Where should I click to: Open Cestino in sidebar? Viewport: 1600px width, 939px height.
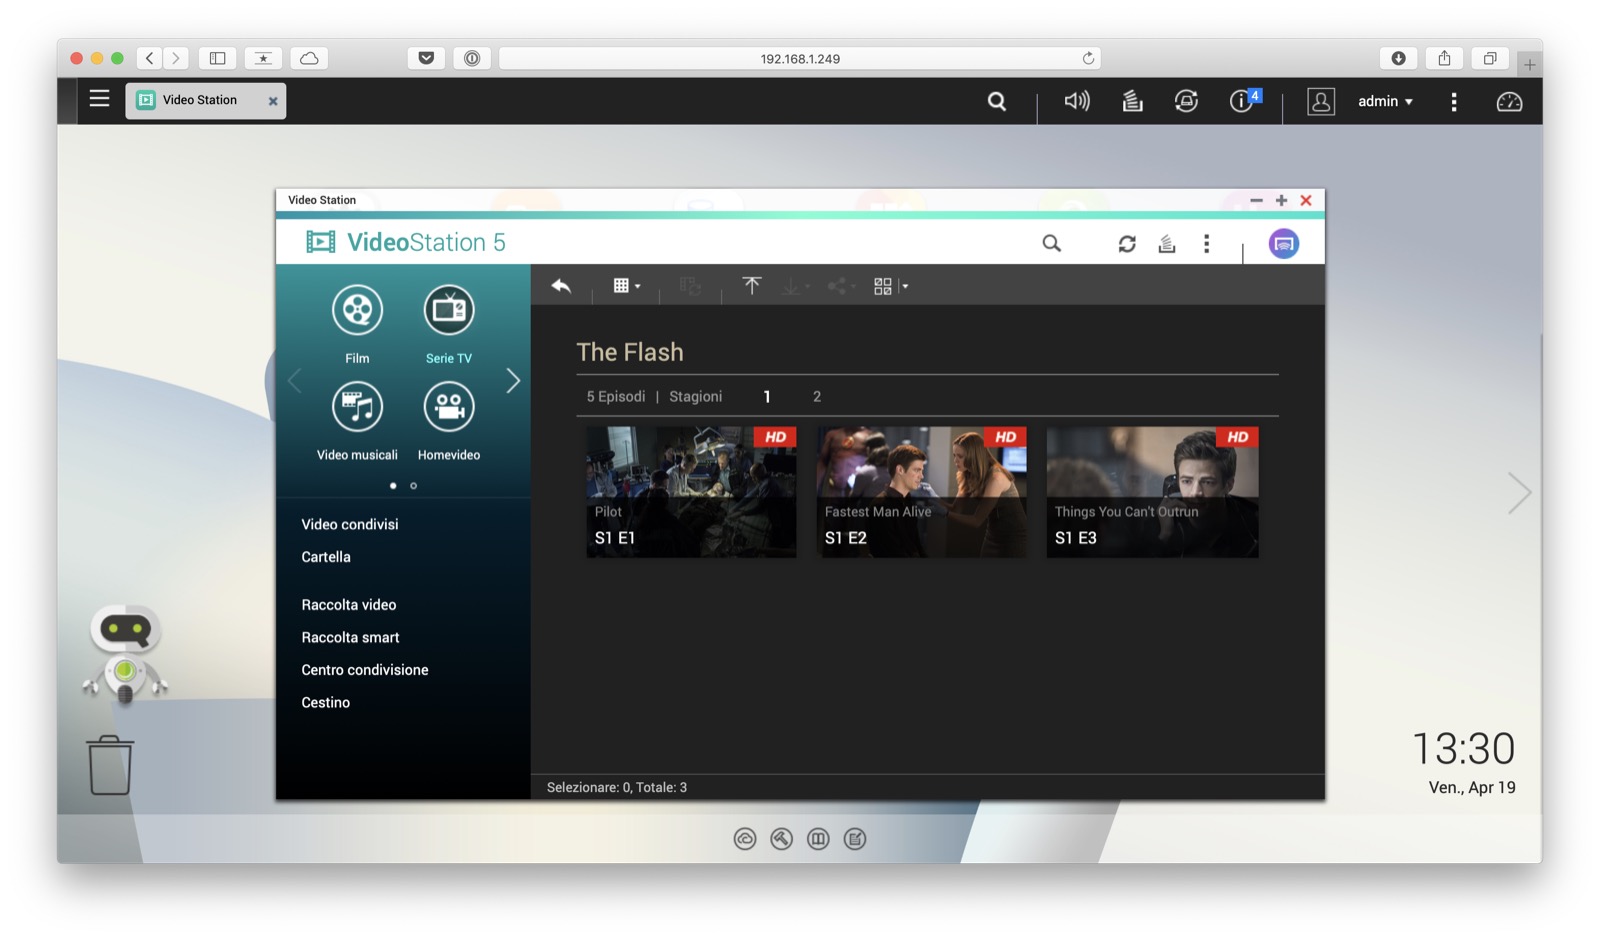(x=326, y=703)
